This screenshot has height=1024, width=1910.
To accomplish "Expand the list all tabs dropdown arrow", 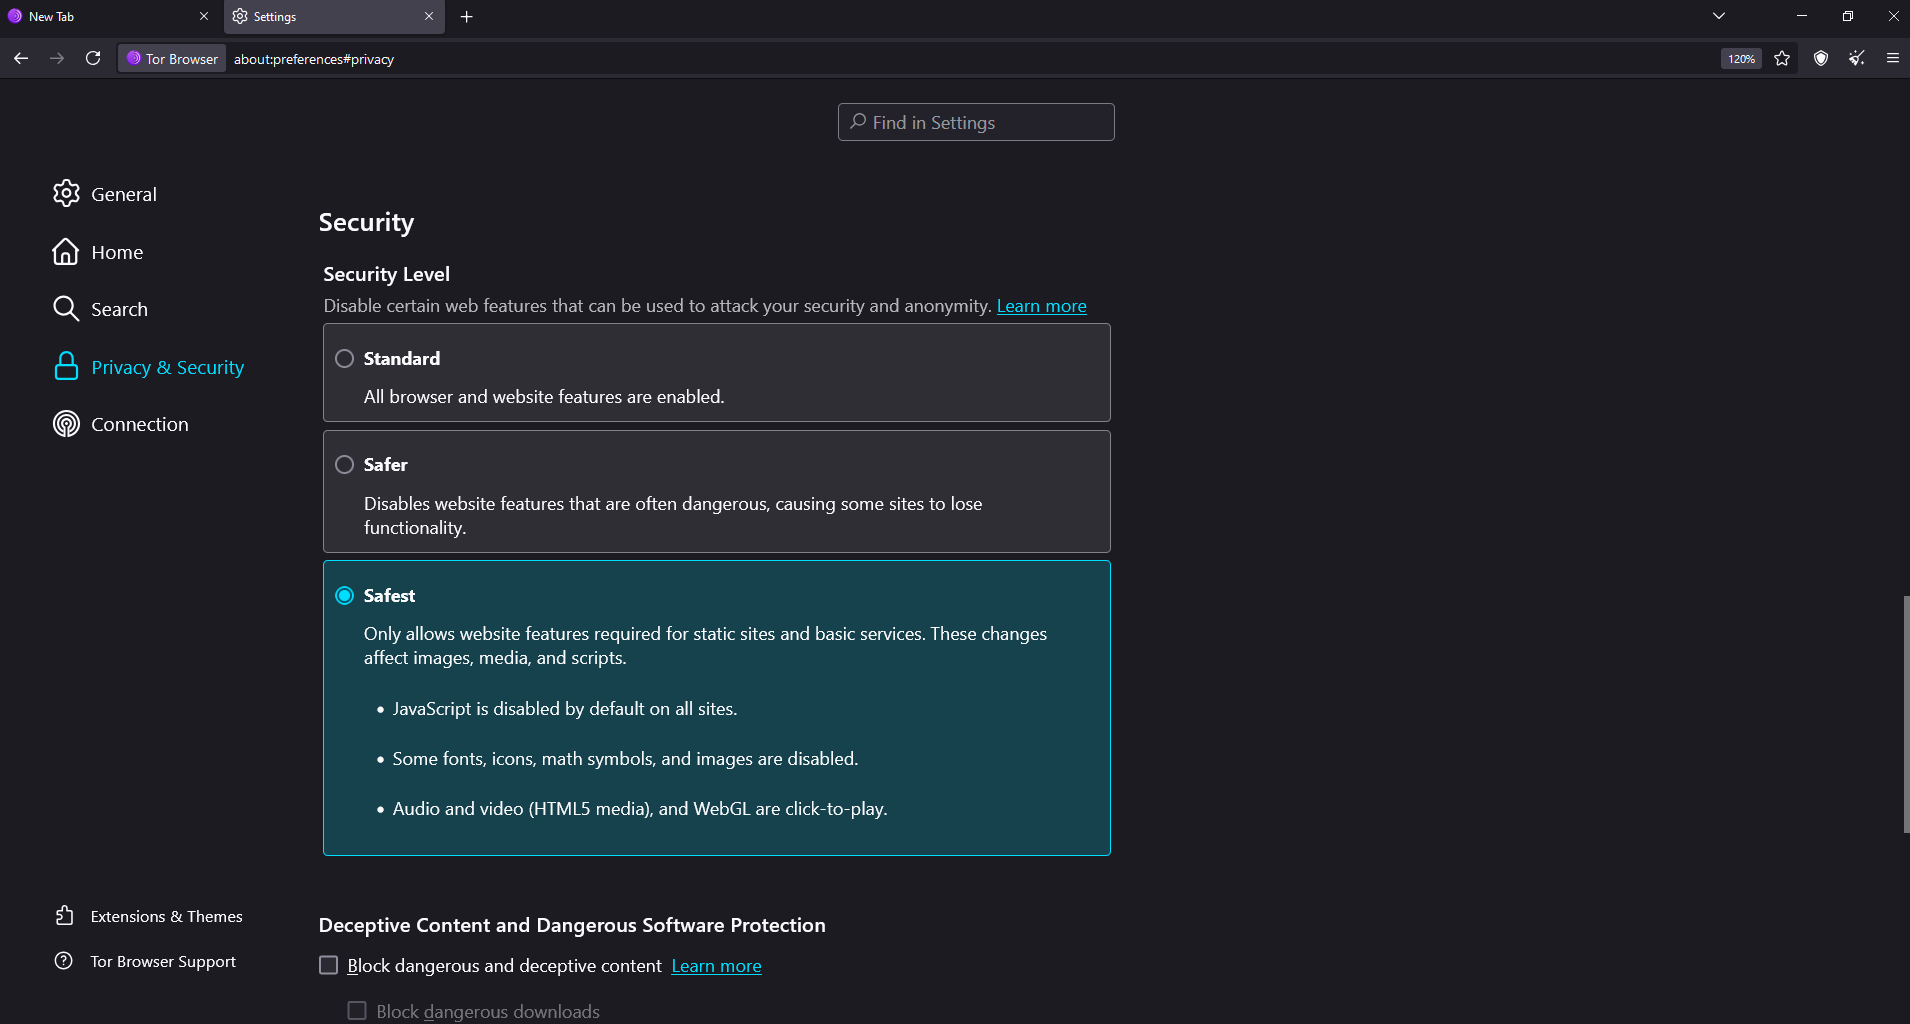I will (1718, 16).
